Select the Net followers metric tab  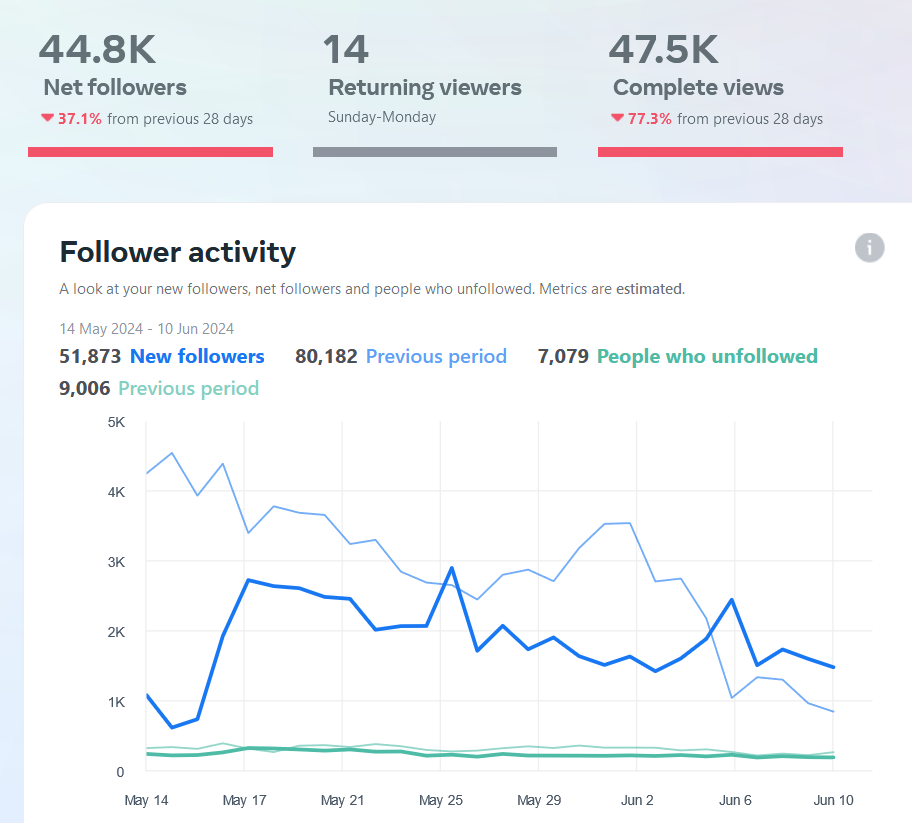[115, 88]
